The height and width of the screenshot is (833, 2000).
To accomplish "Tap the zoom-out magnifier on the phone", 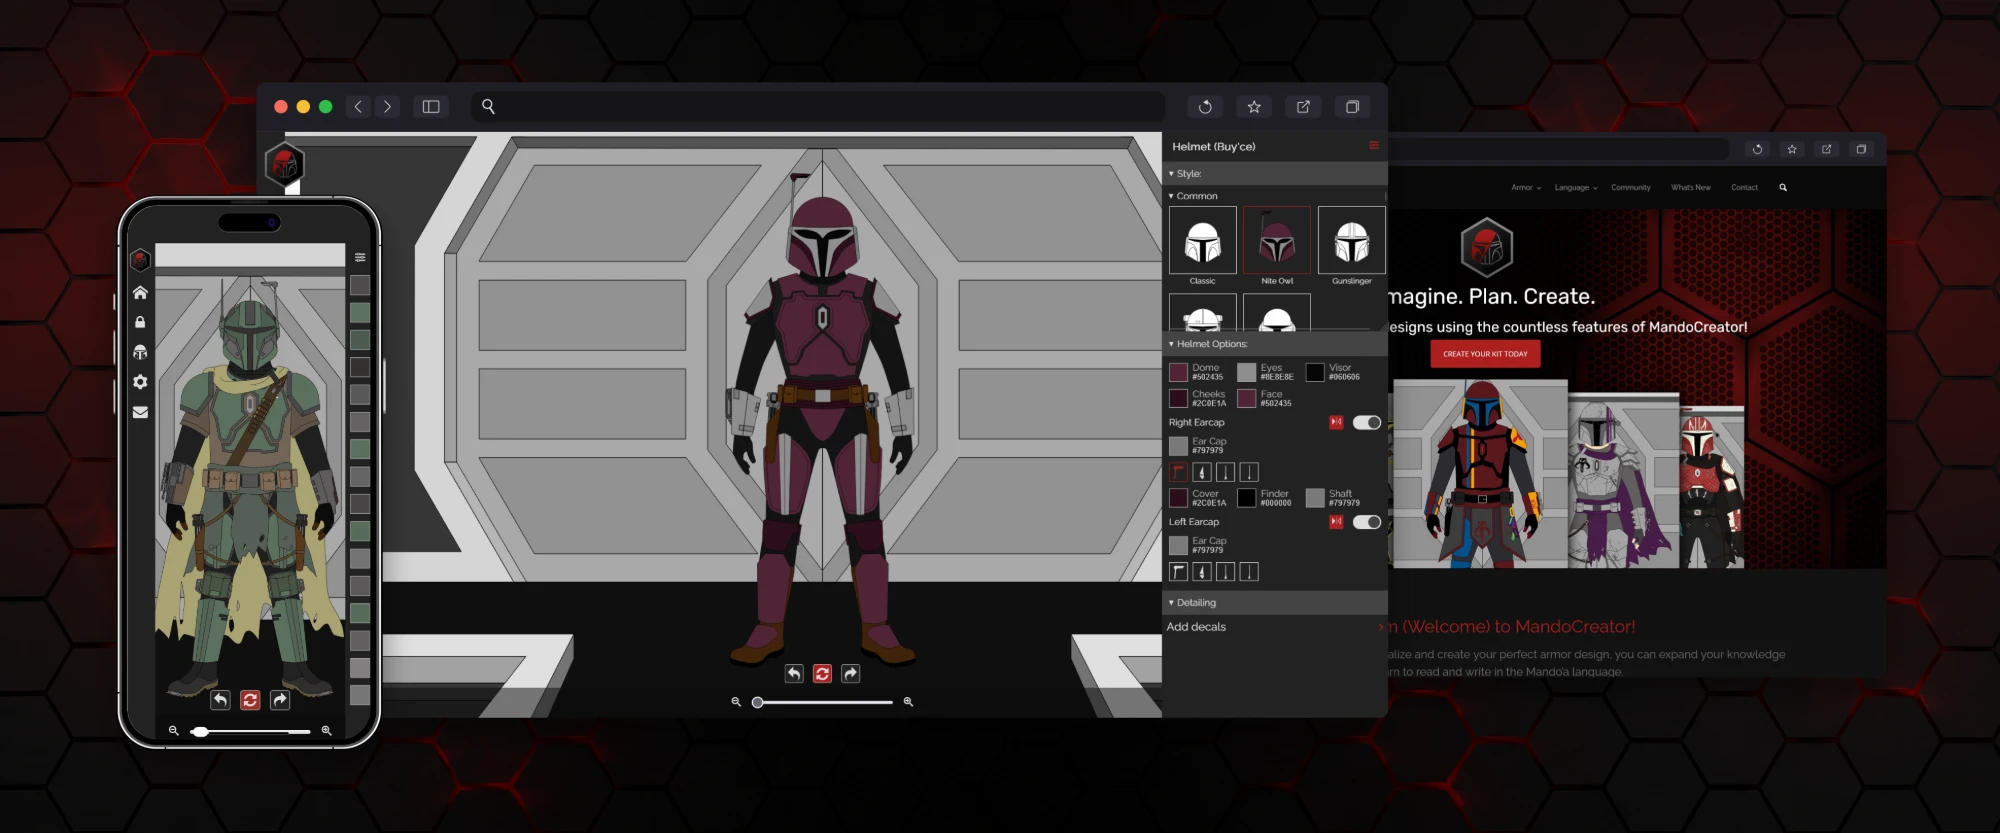I will pyautogui.click(x=173, y=731).
